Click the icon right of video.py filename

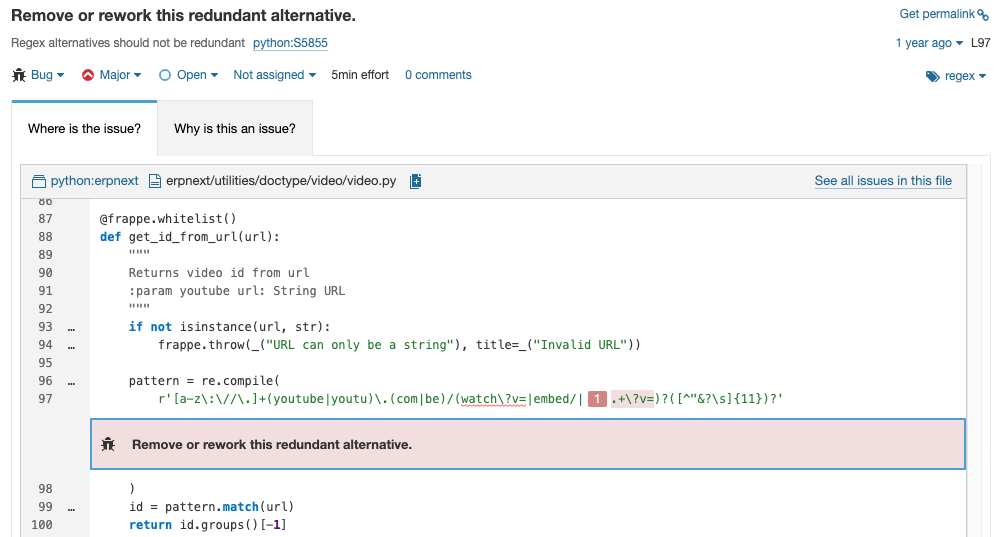coord(416,181)
